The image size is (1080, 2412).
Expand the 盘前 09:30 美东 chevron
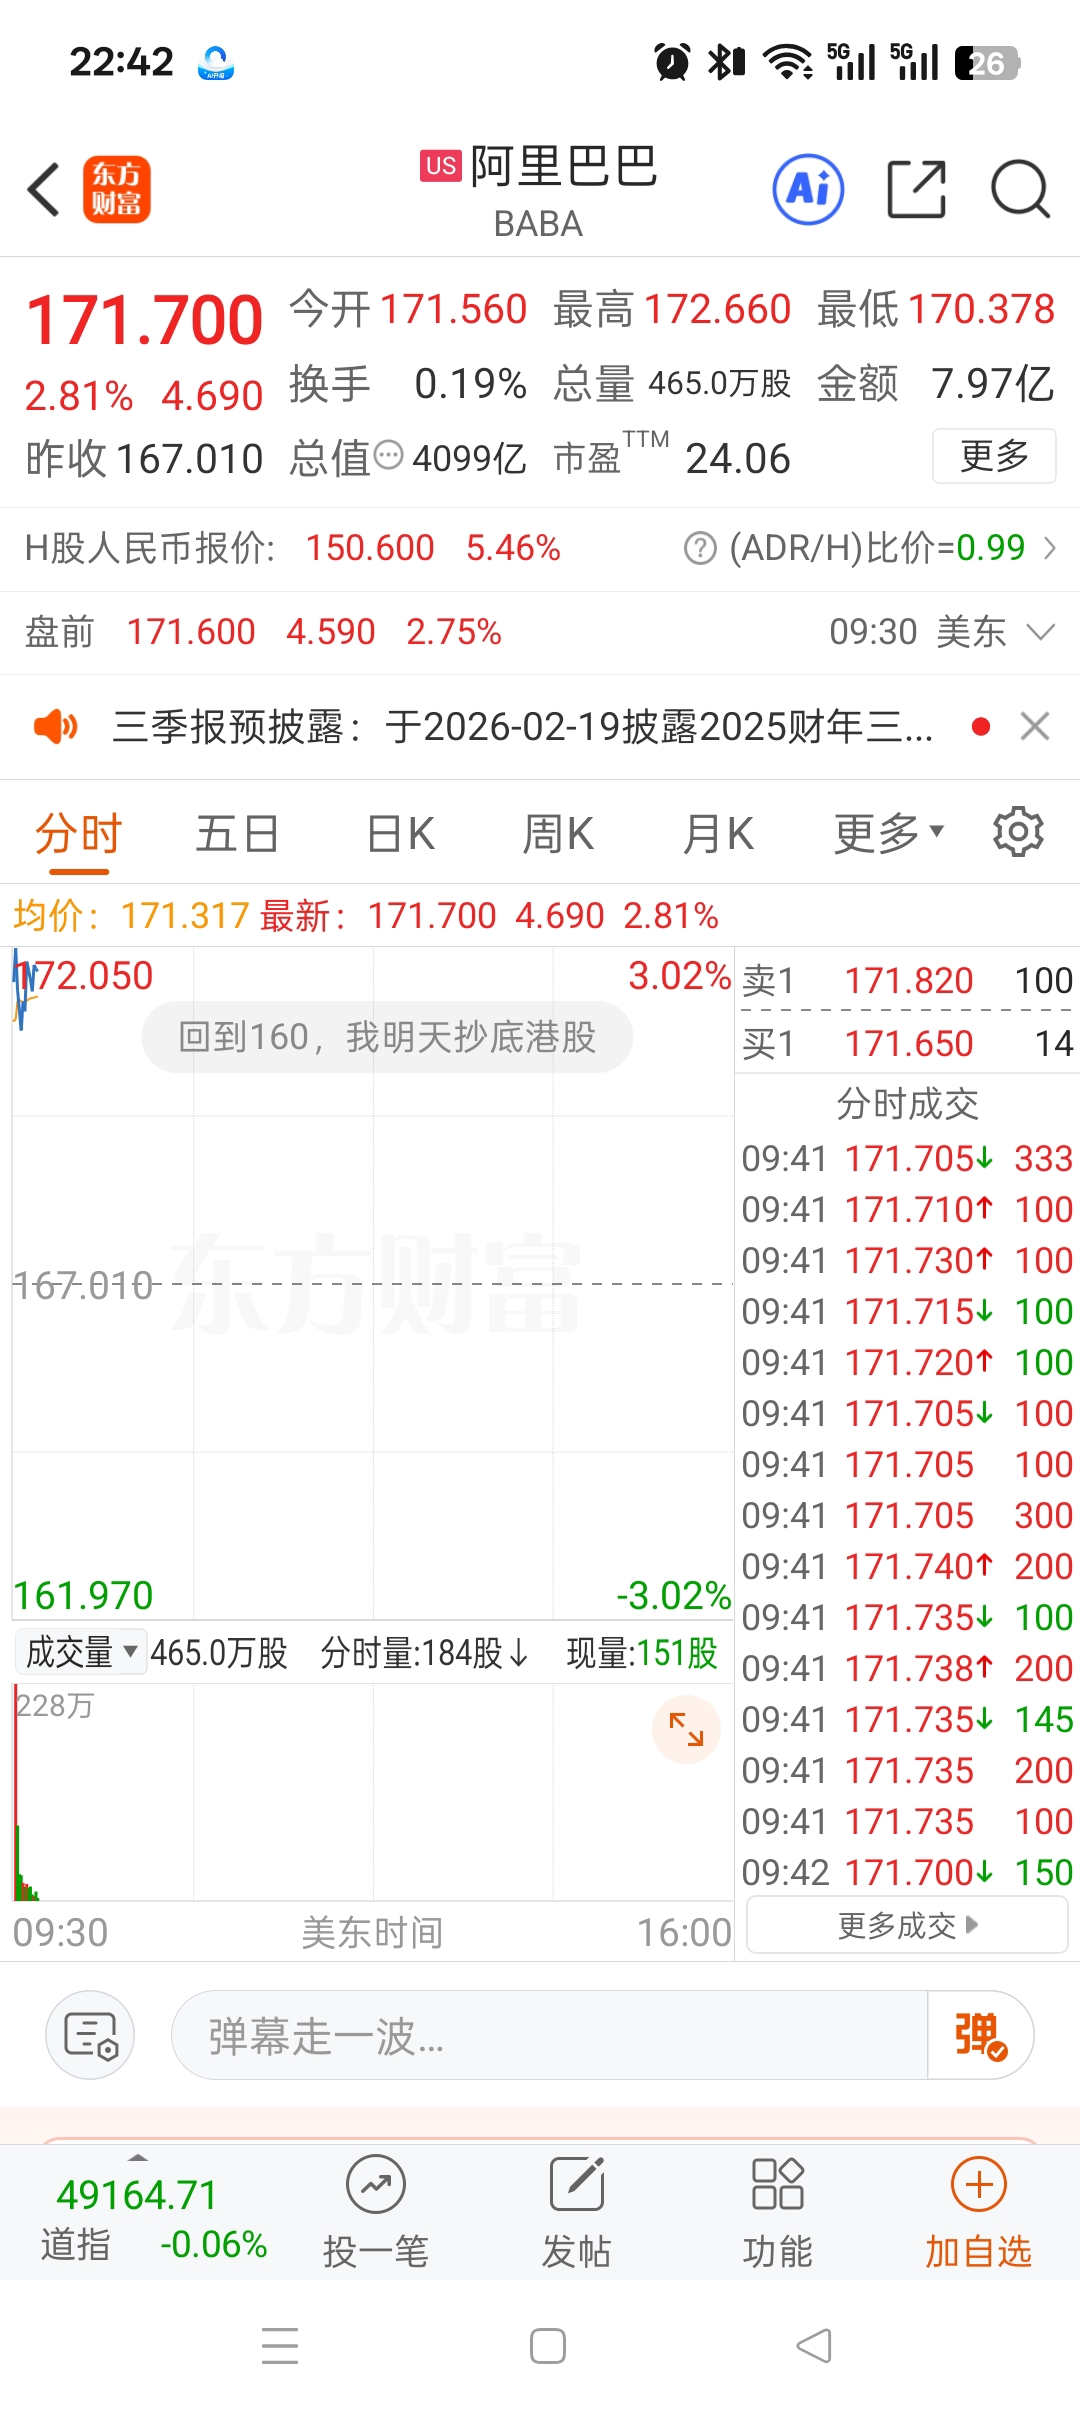1041,632
